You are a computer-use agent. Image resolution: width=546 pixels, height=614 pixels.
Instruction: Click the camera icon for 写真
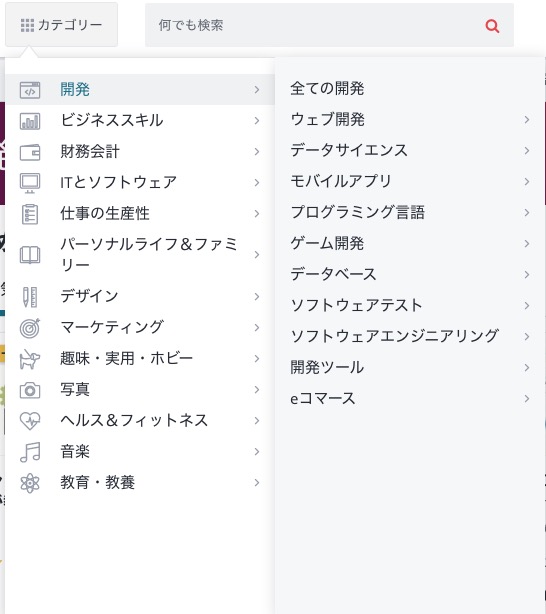(x=30, y=390)
